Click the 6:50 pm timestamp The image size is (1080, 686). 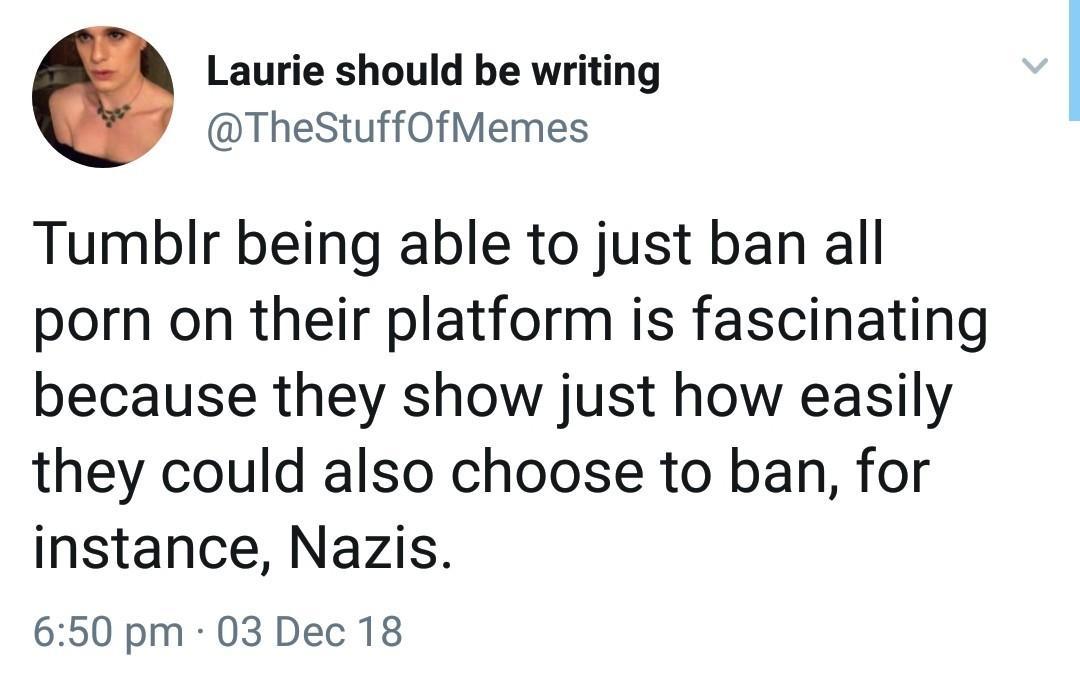point(109,632)
